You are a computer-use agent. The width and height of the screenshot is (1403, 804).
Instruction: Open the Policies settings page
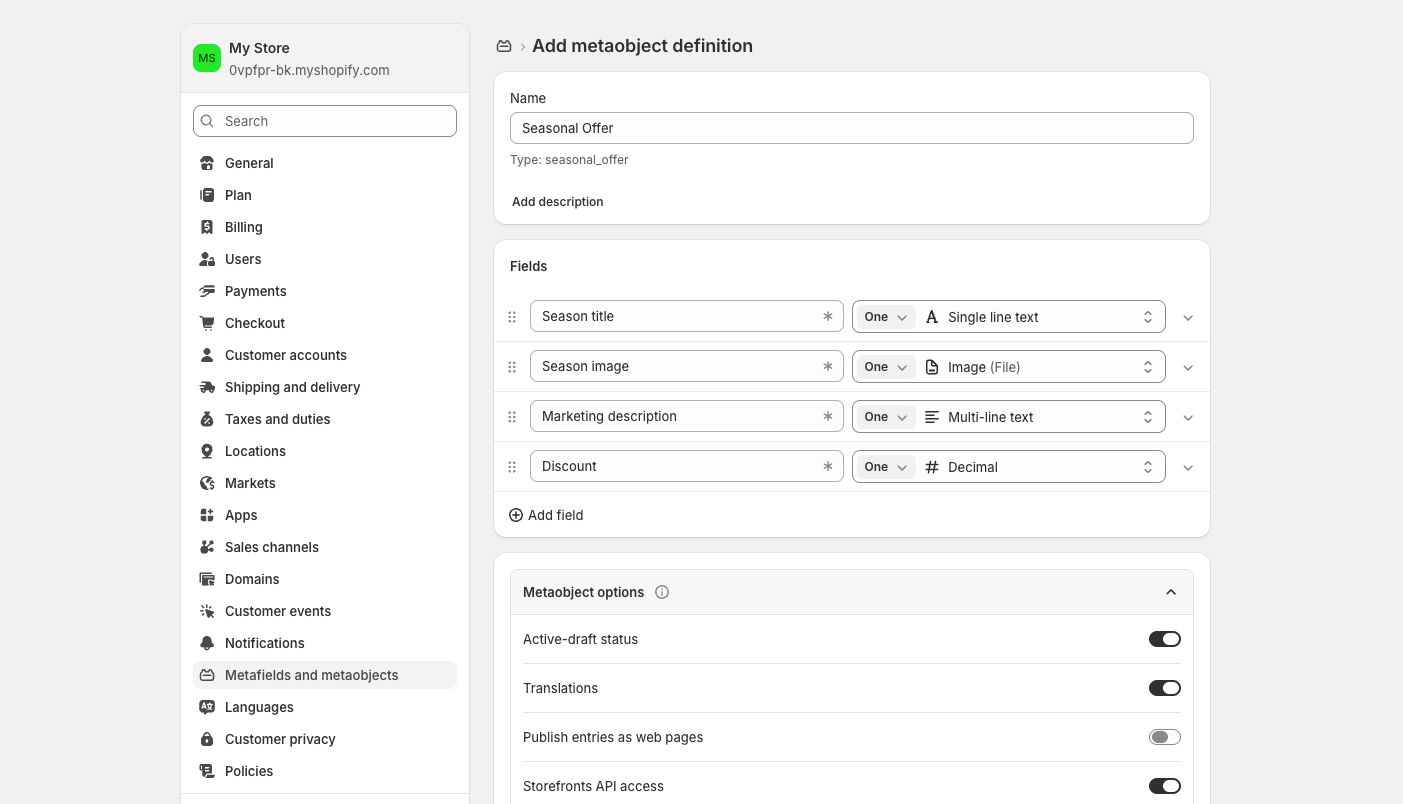pos(325,771)
